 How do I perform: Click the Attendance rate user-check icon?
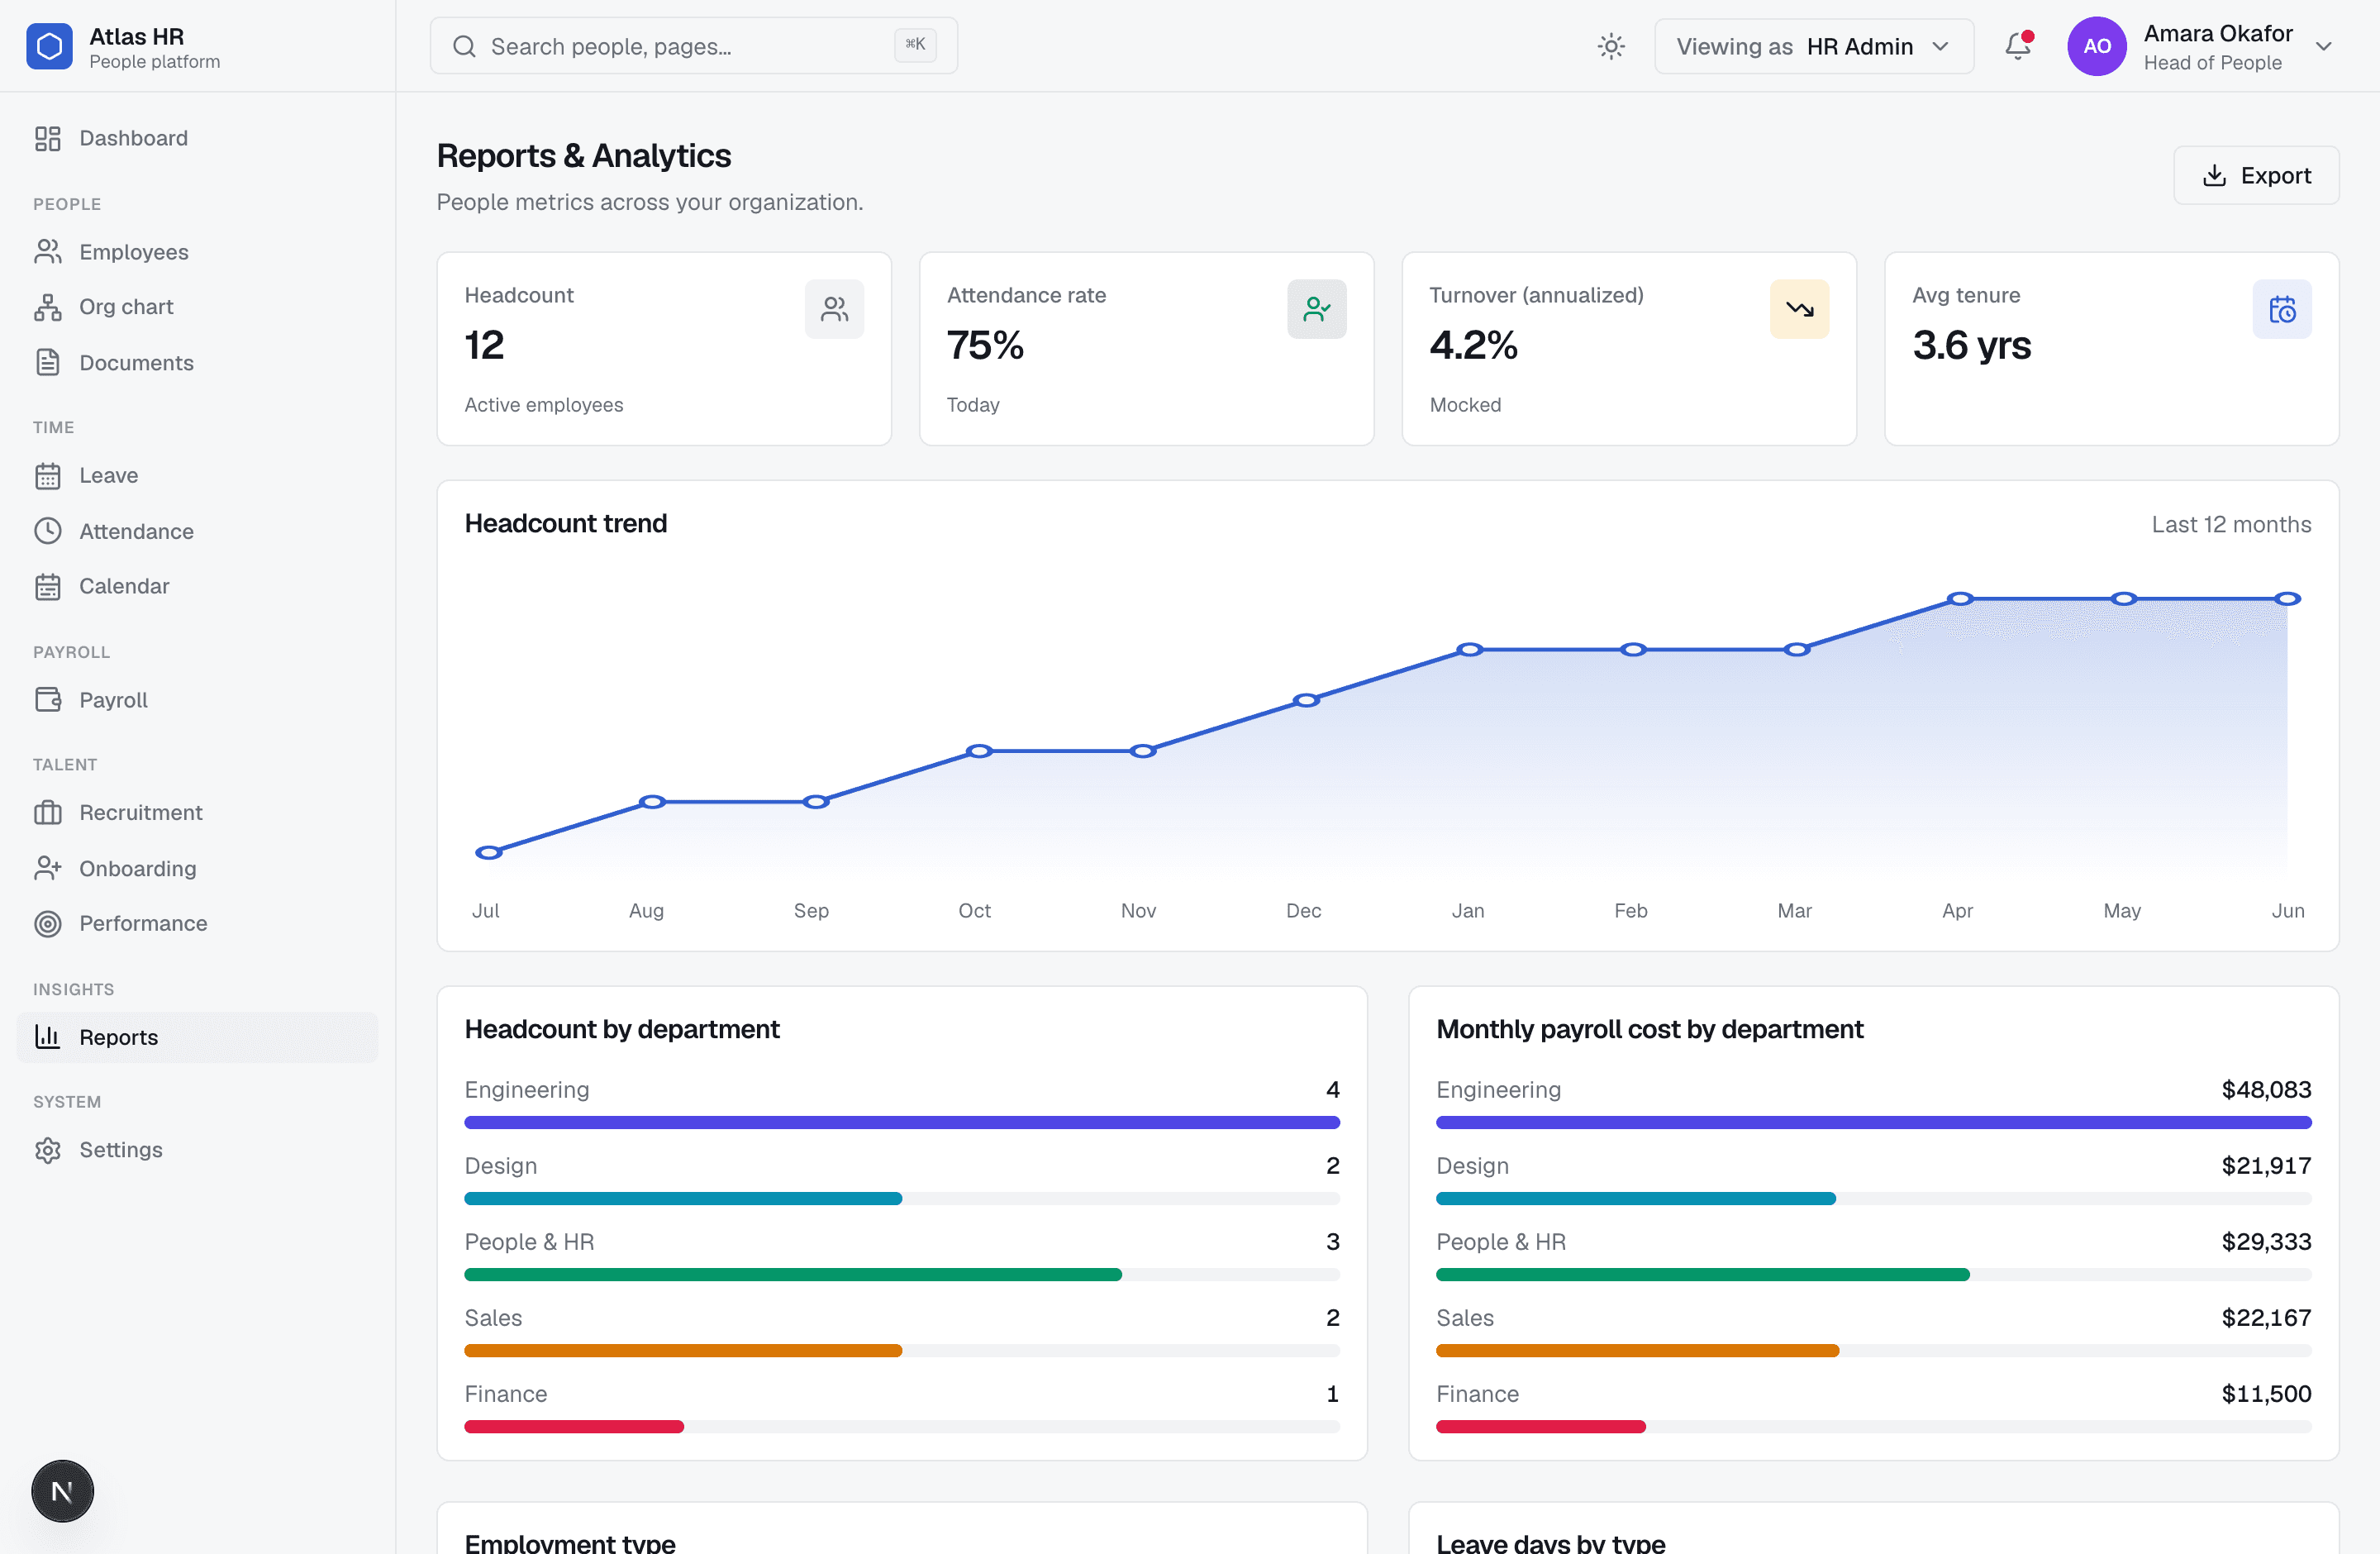click(x=1316, y=309)
